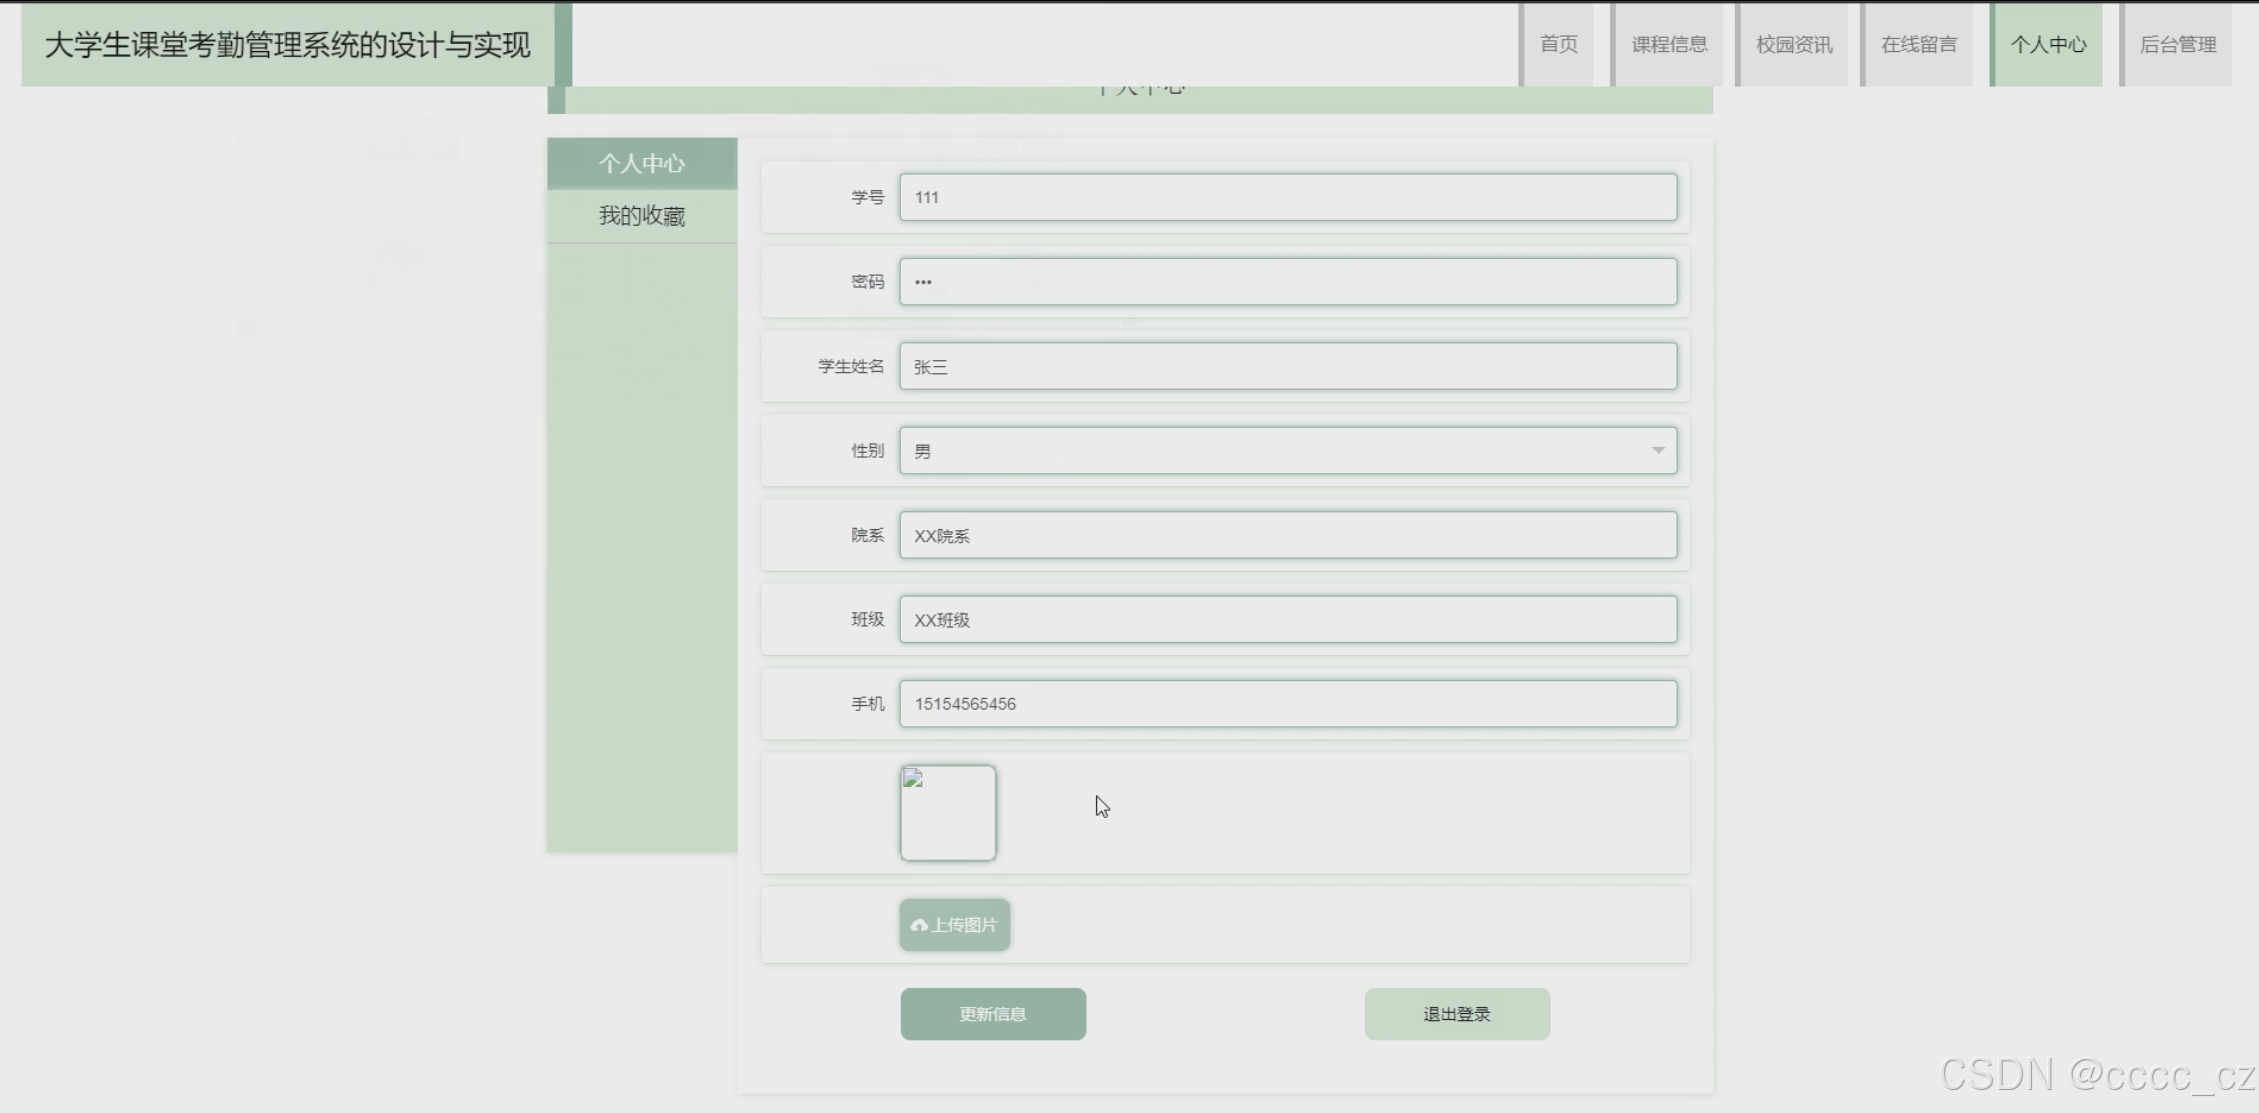Expand the 性别 gender dropdown arrow
2259x1113 pixels.
point(1658,451)
